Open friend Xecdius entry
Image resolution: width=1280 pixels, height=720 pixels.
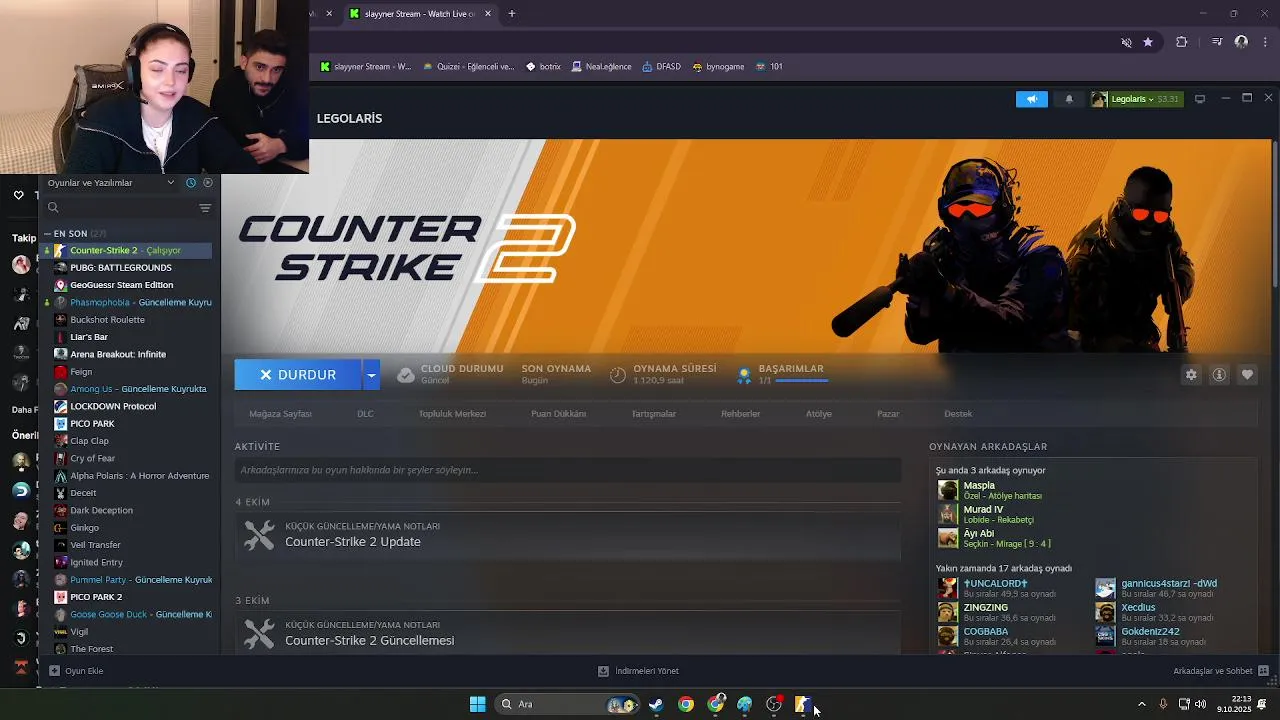[x=1138, y=608]
